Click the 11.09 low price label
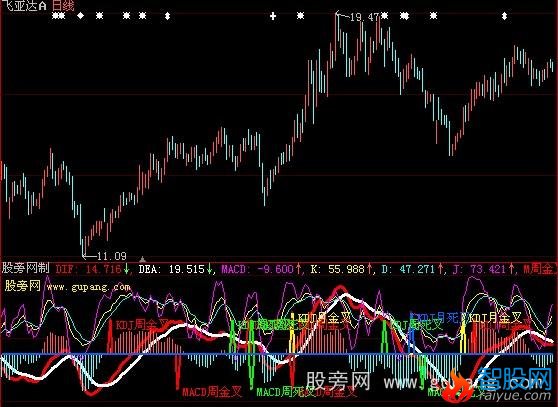558x407 pixels. point(112,256)
